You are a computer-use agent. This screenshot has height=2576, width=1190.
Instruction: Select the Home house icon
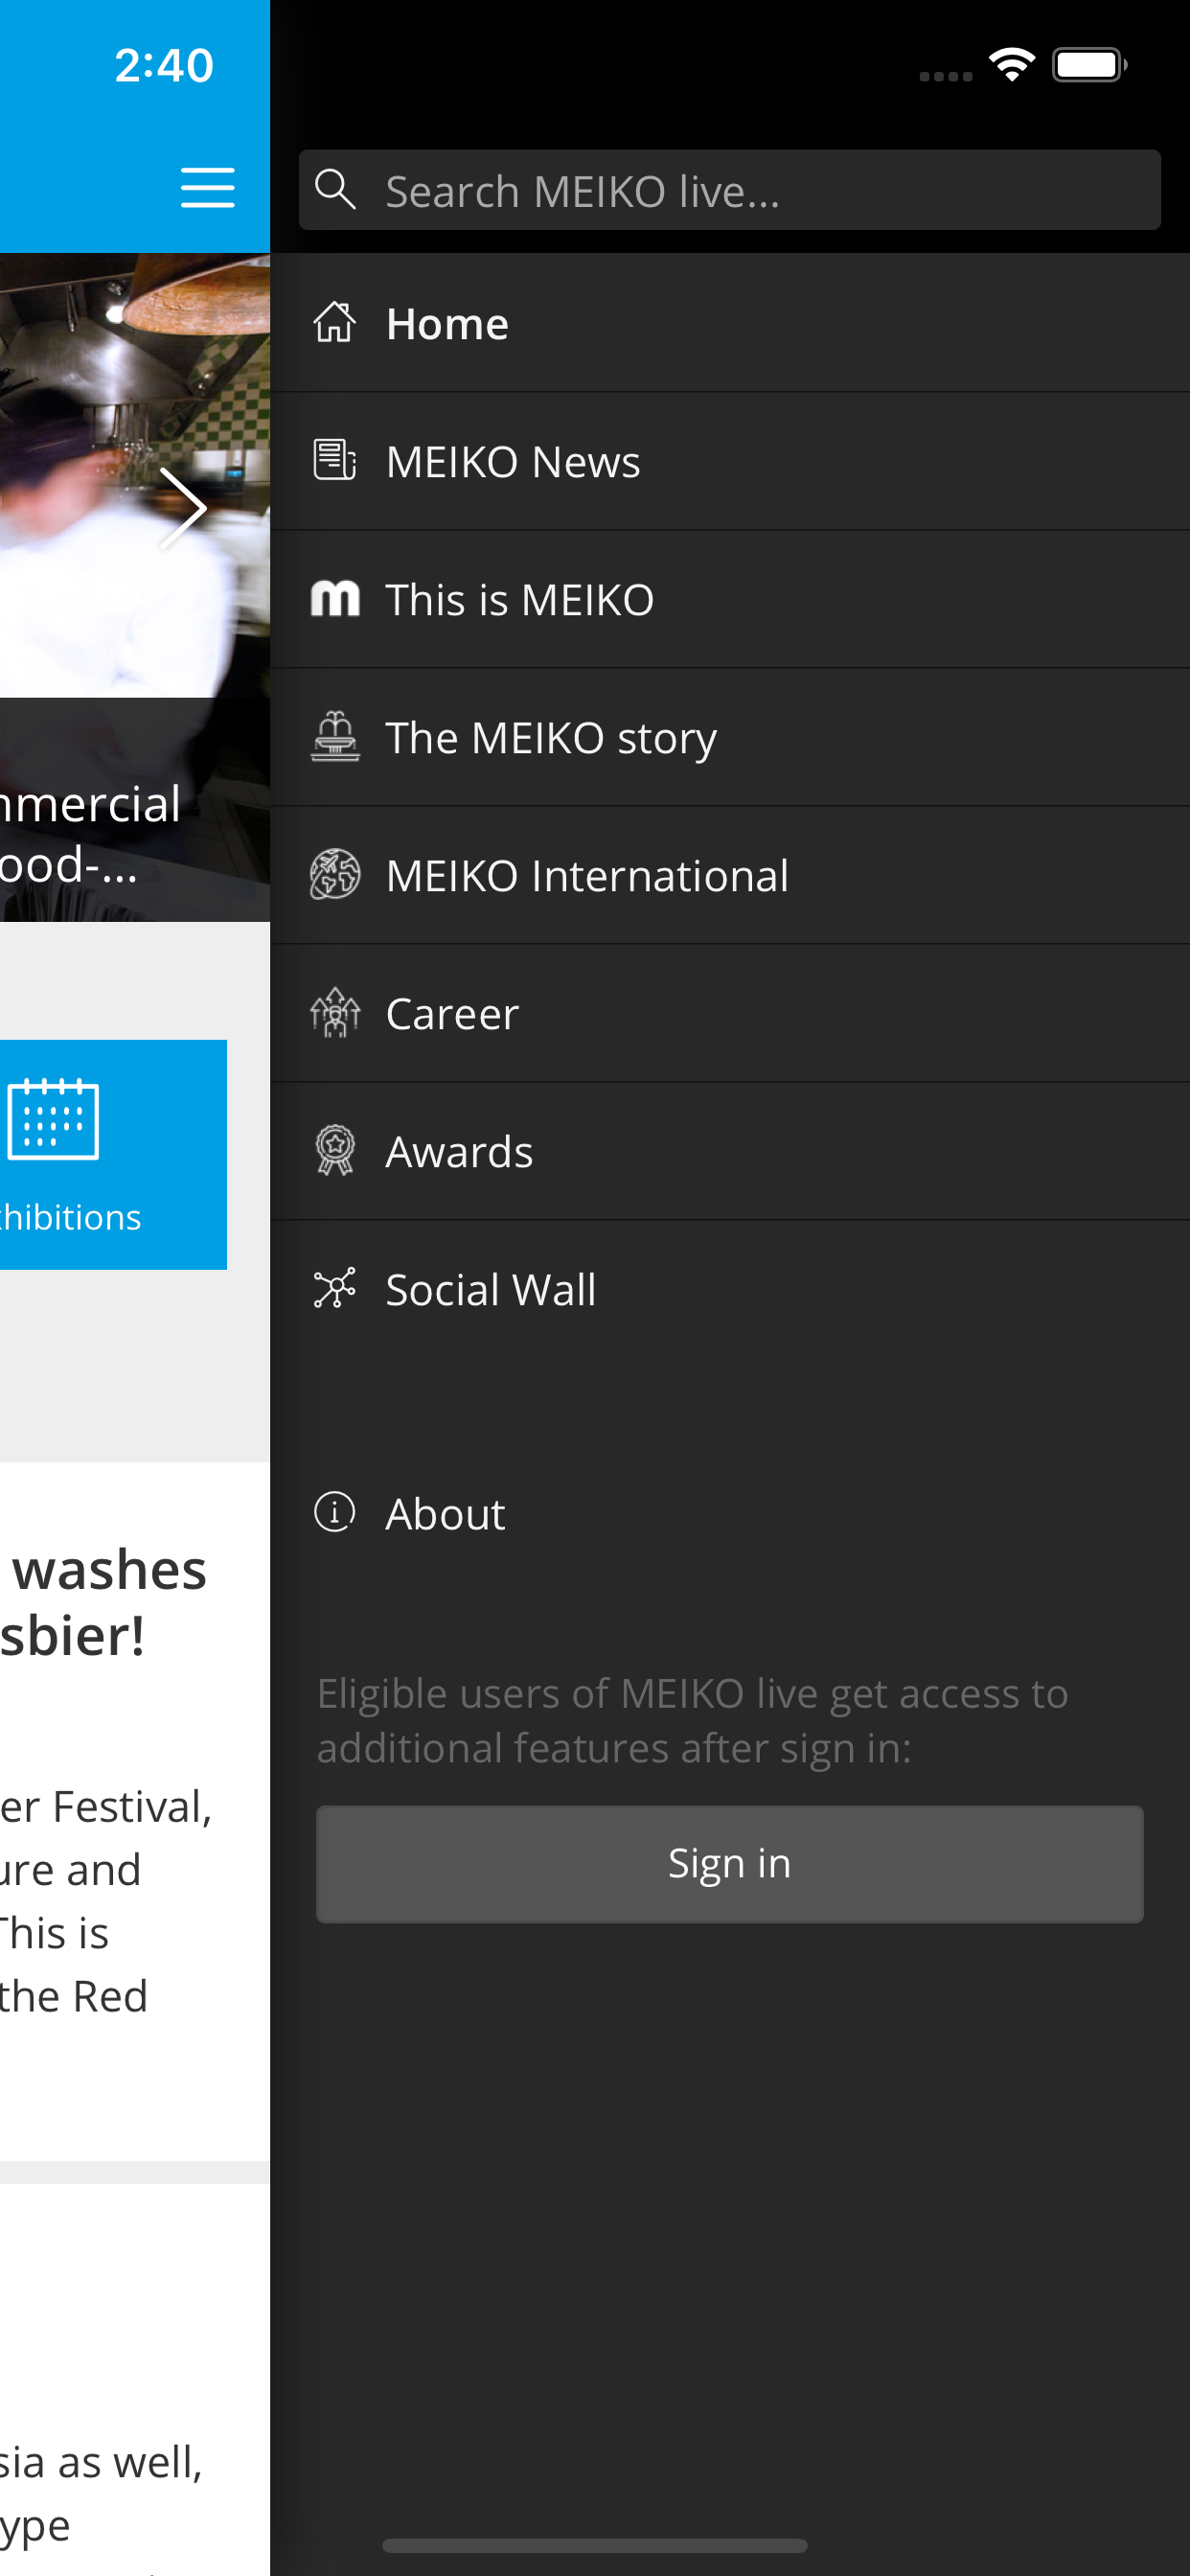tap(335, 322)
